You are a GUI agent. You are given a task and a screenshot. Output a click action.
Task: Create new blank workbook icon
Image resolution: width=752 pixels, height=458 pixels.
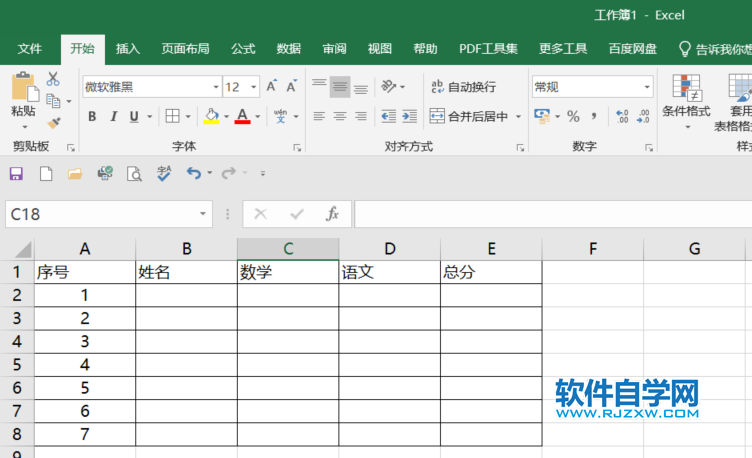pos(46,174)
